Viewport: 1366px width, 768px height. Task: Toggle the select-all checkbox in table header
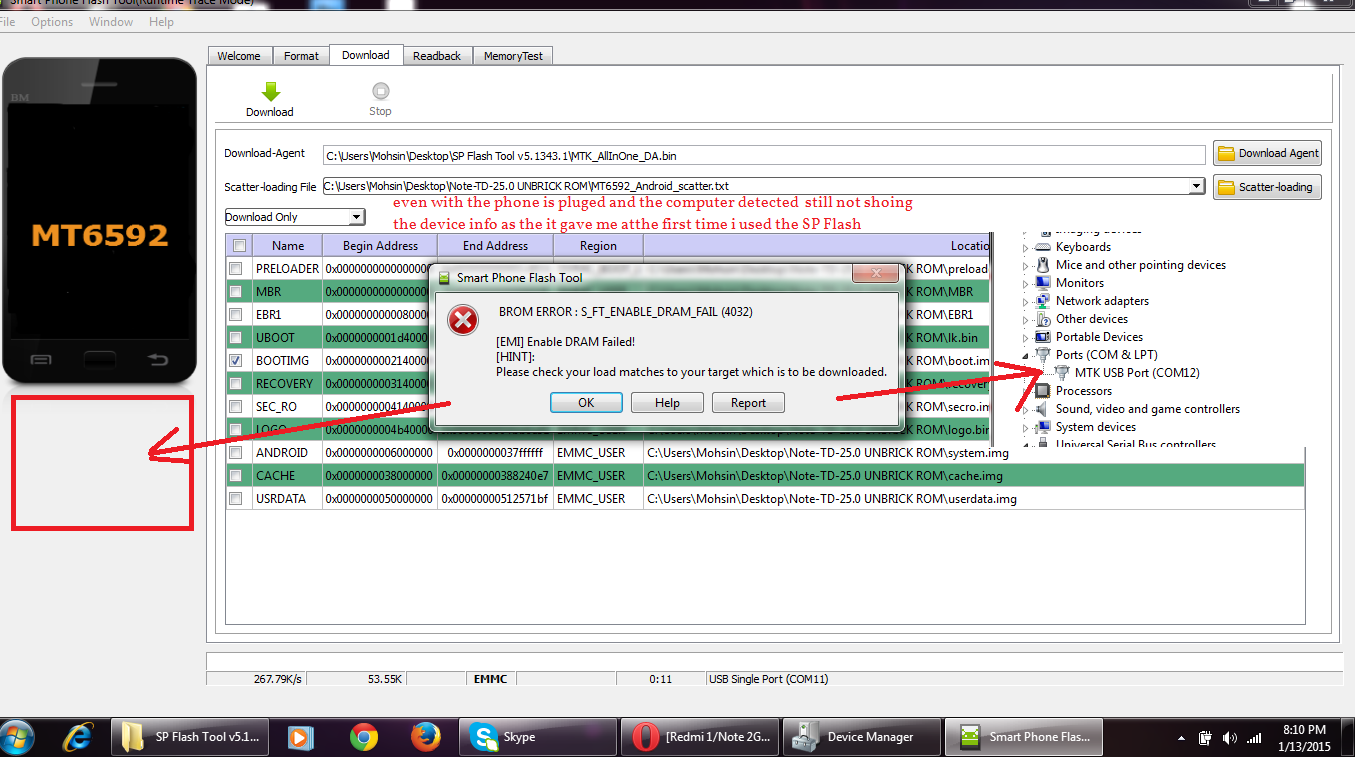(239, 246)
